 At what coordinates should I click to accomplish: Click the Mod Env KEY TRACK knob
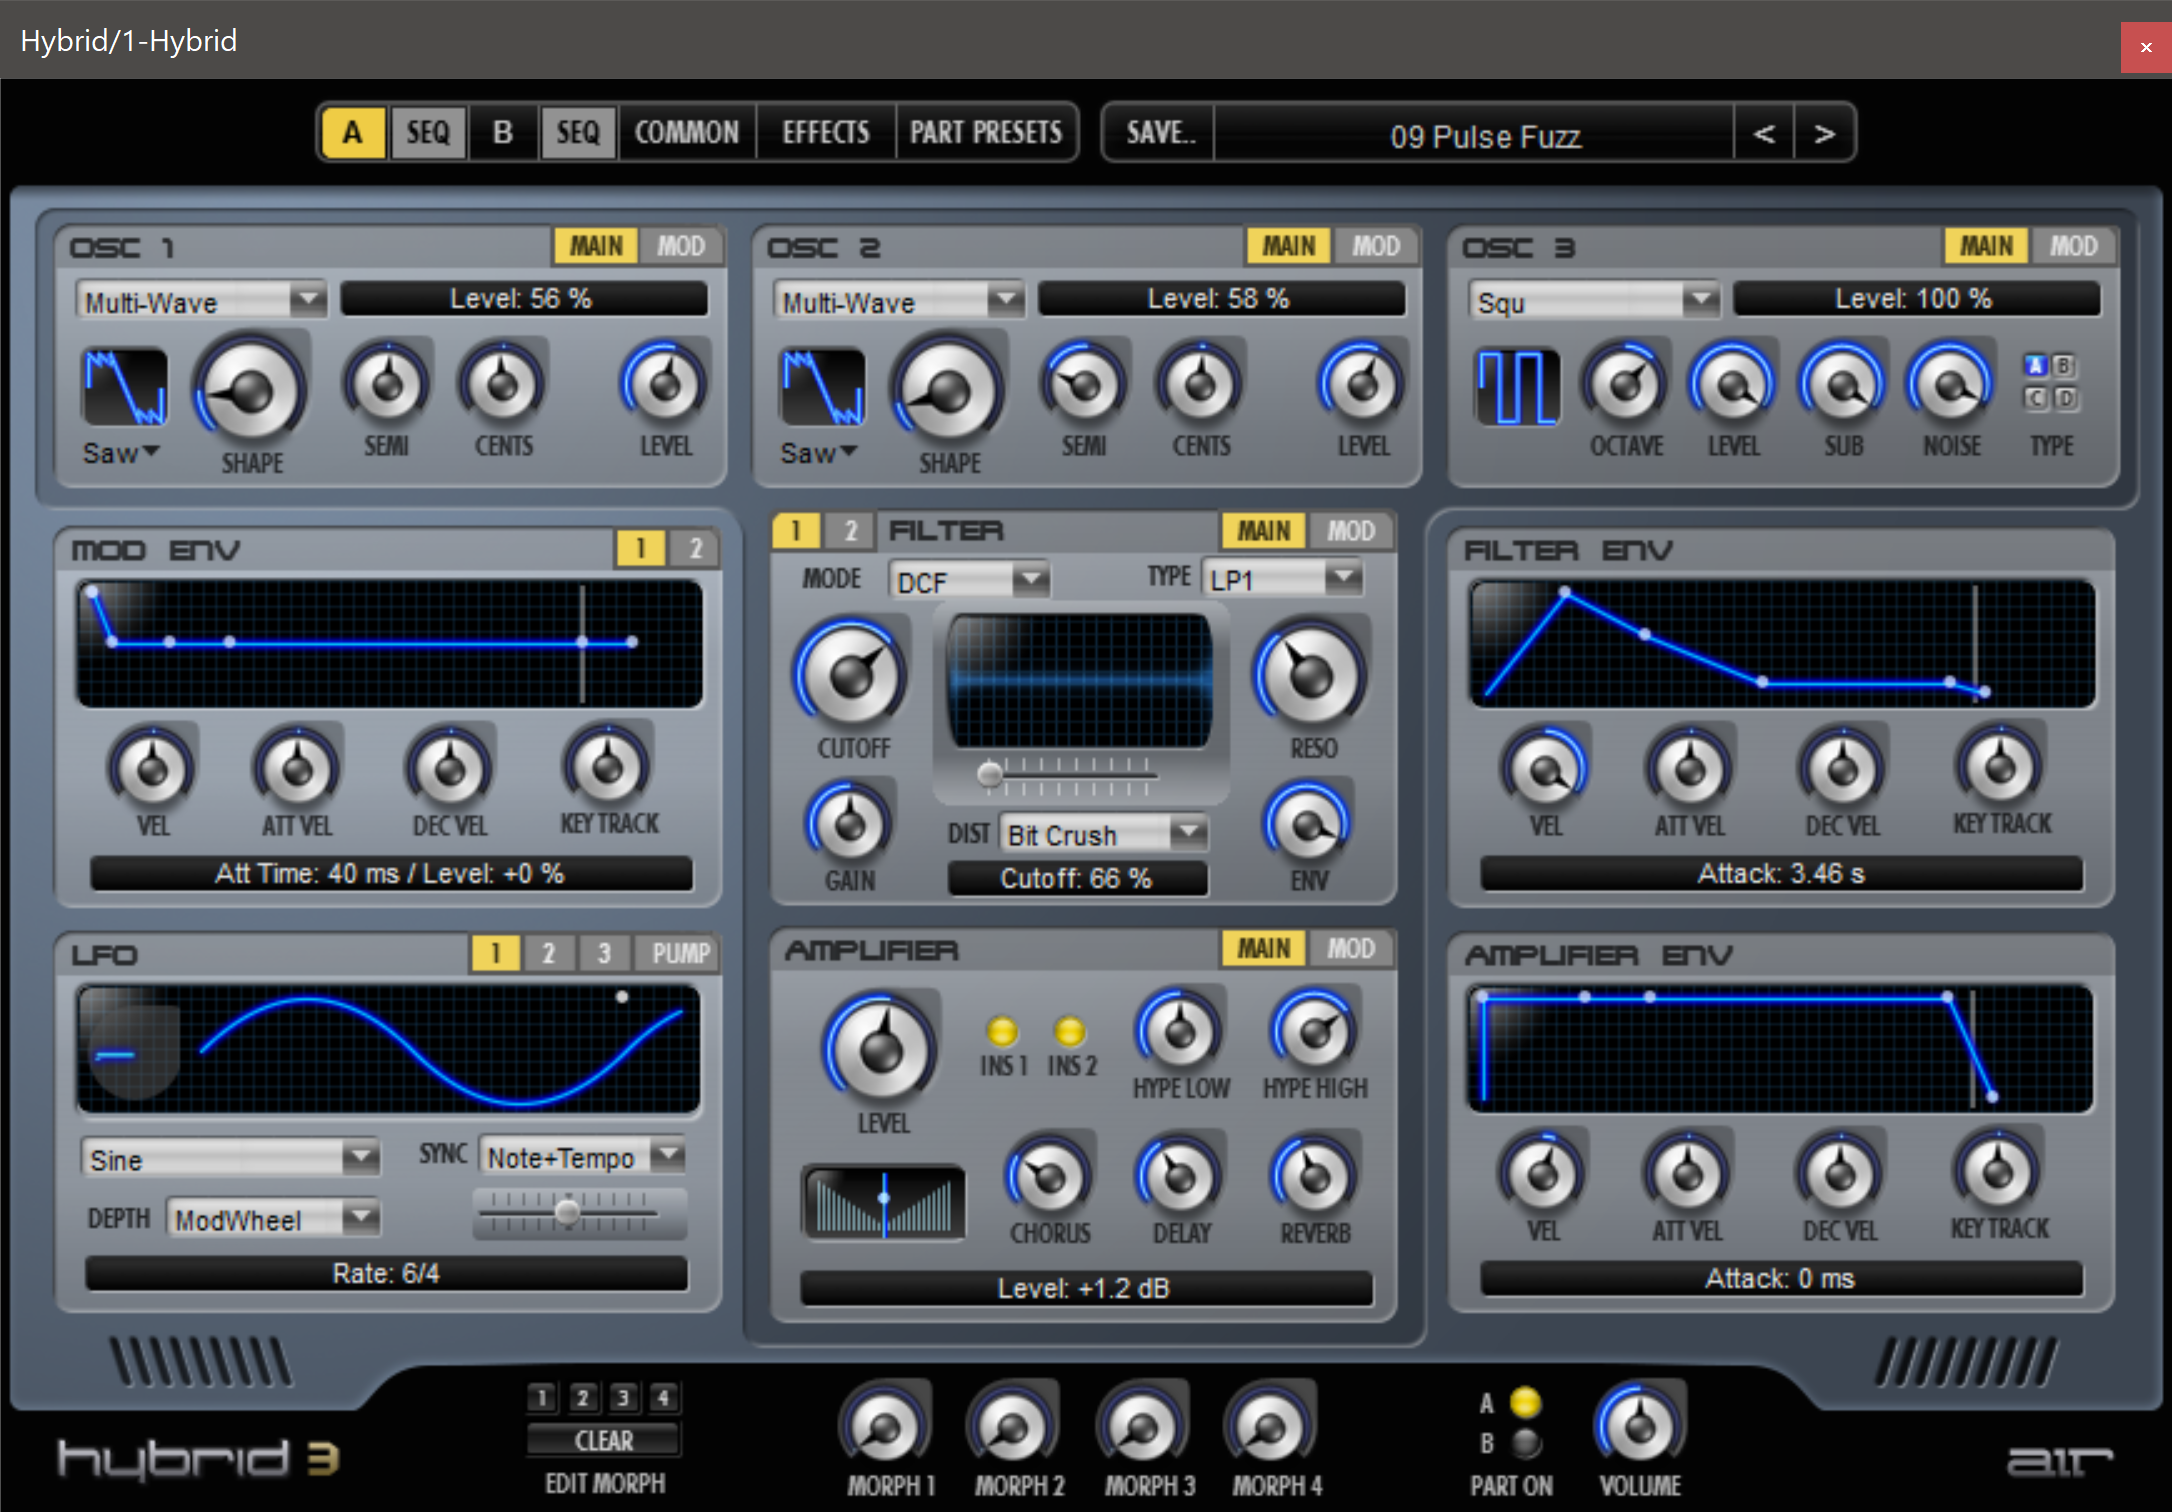(x=607, y=767)
